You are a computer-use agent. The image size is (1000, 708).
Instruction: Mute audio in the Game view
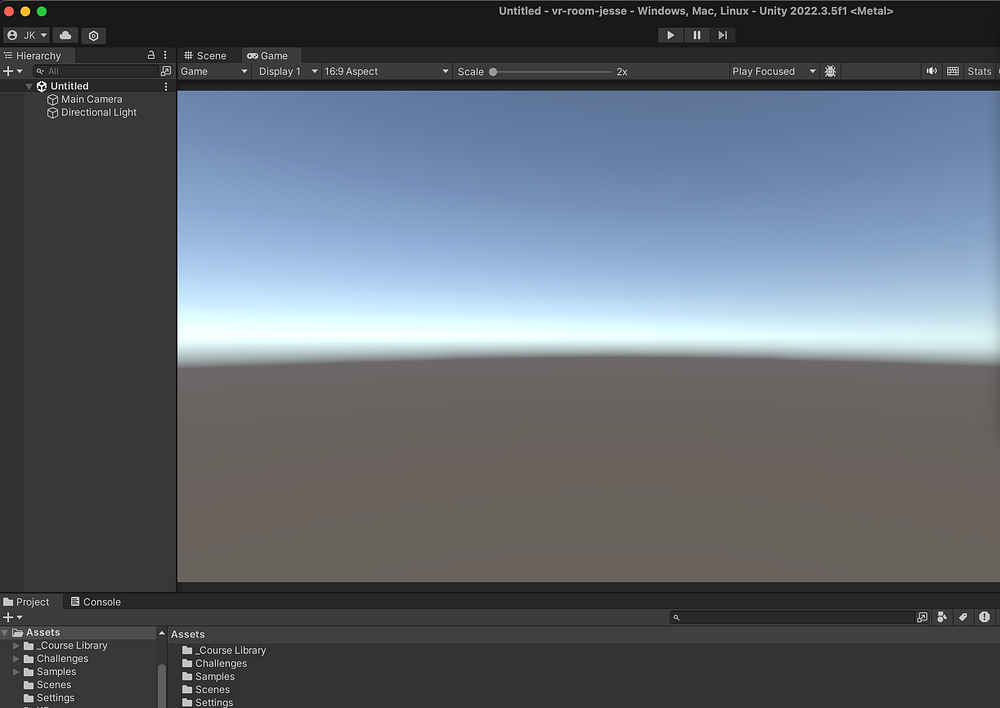pos(931,71)
